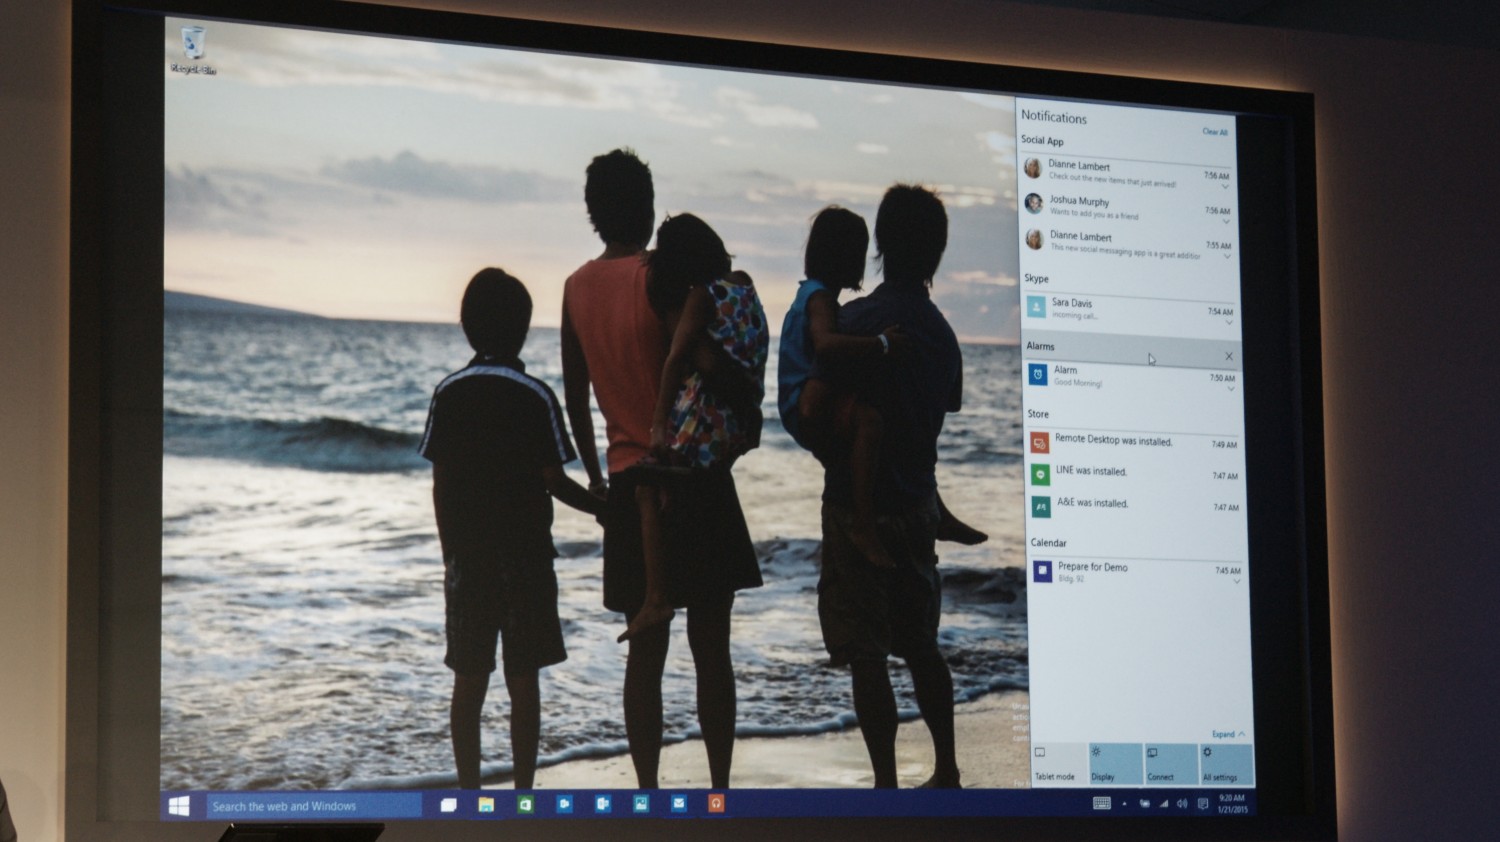Open the touch keyboard tray icon
The image size is (1500, 842).
click(1102, 803)
